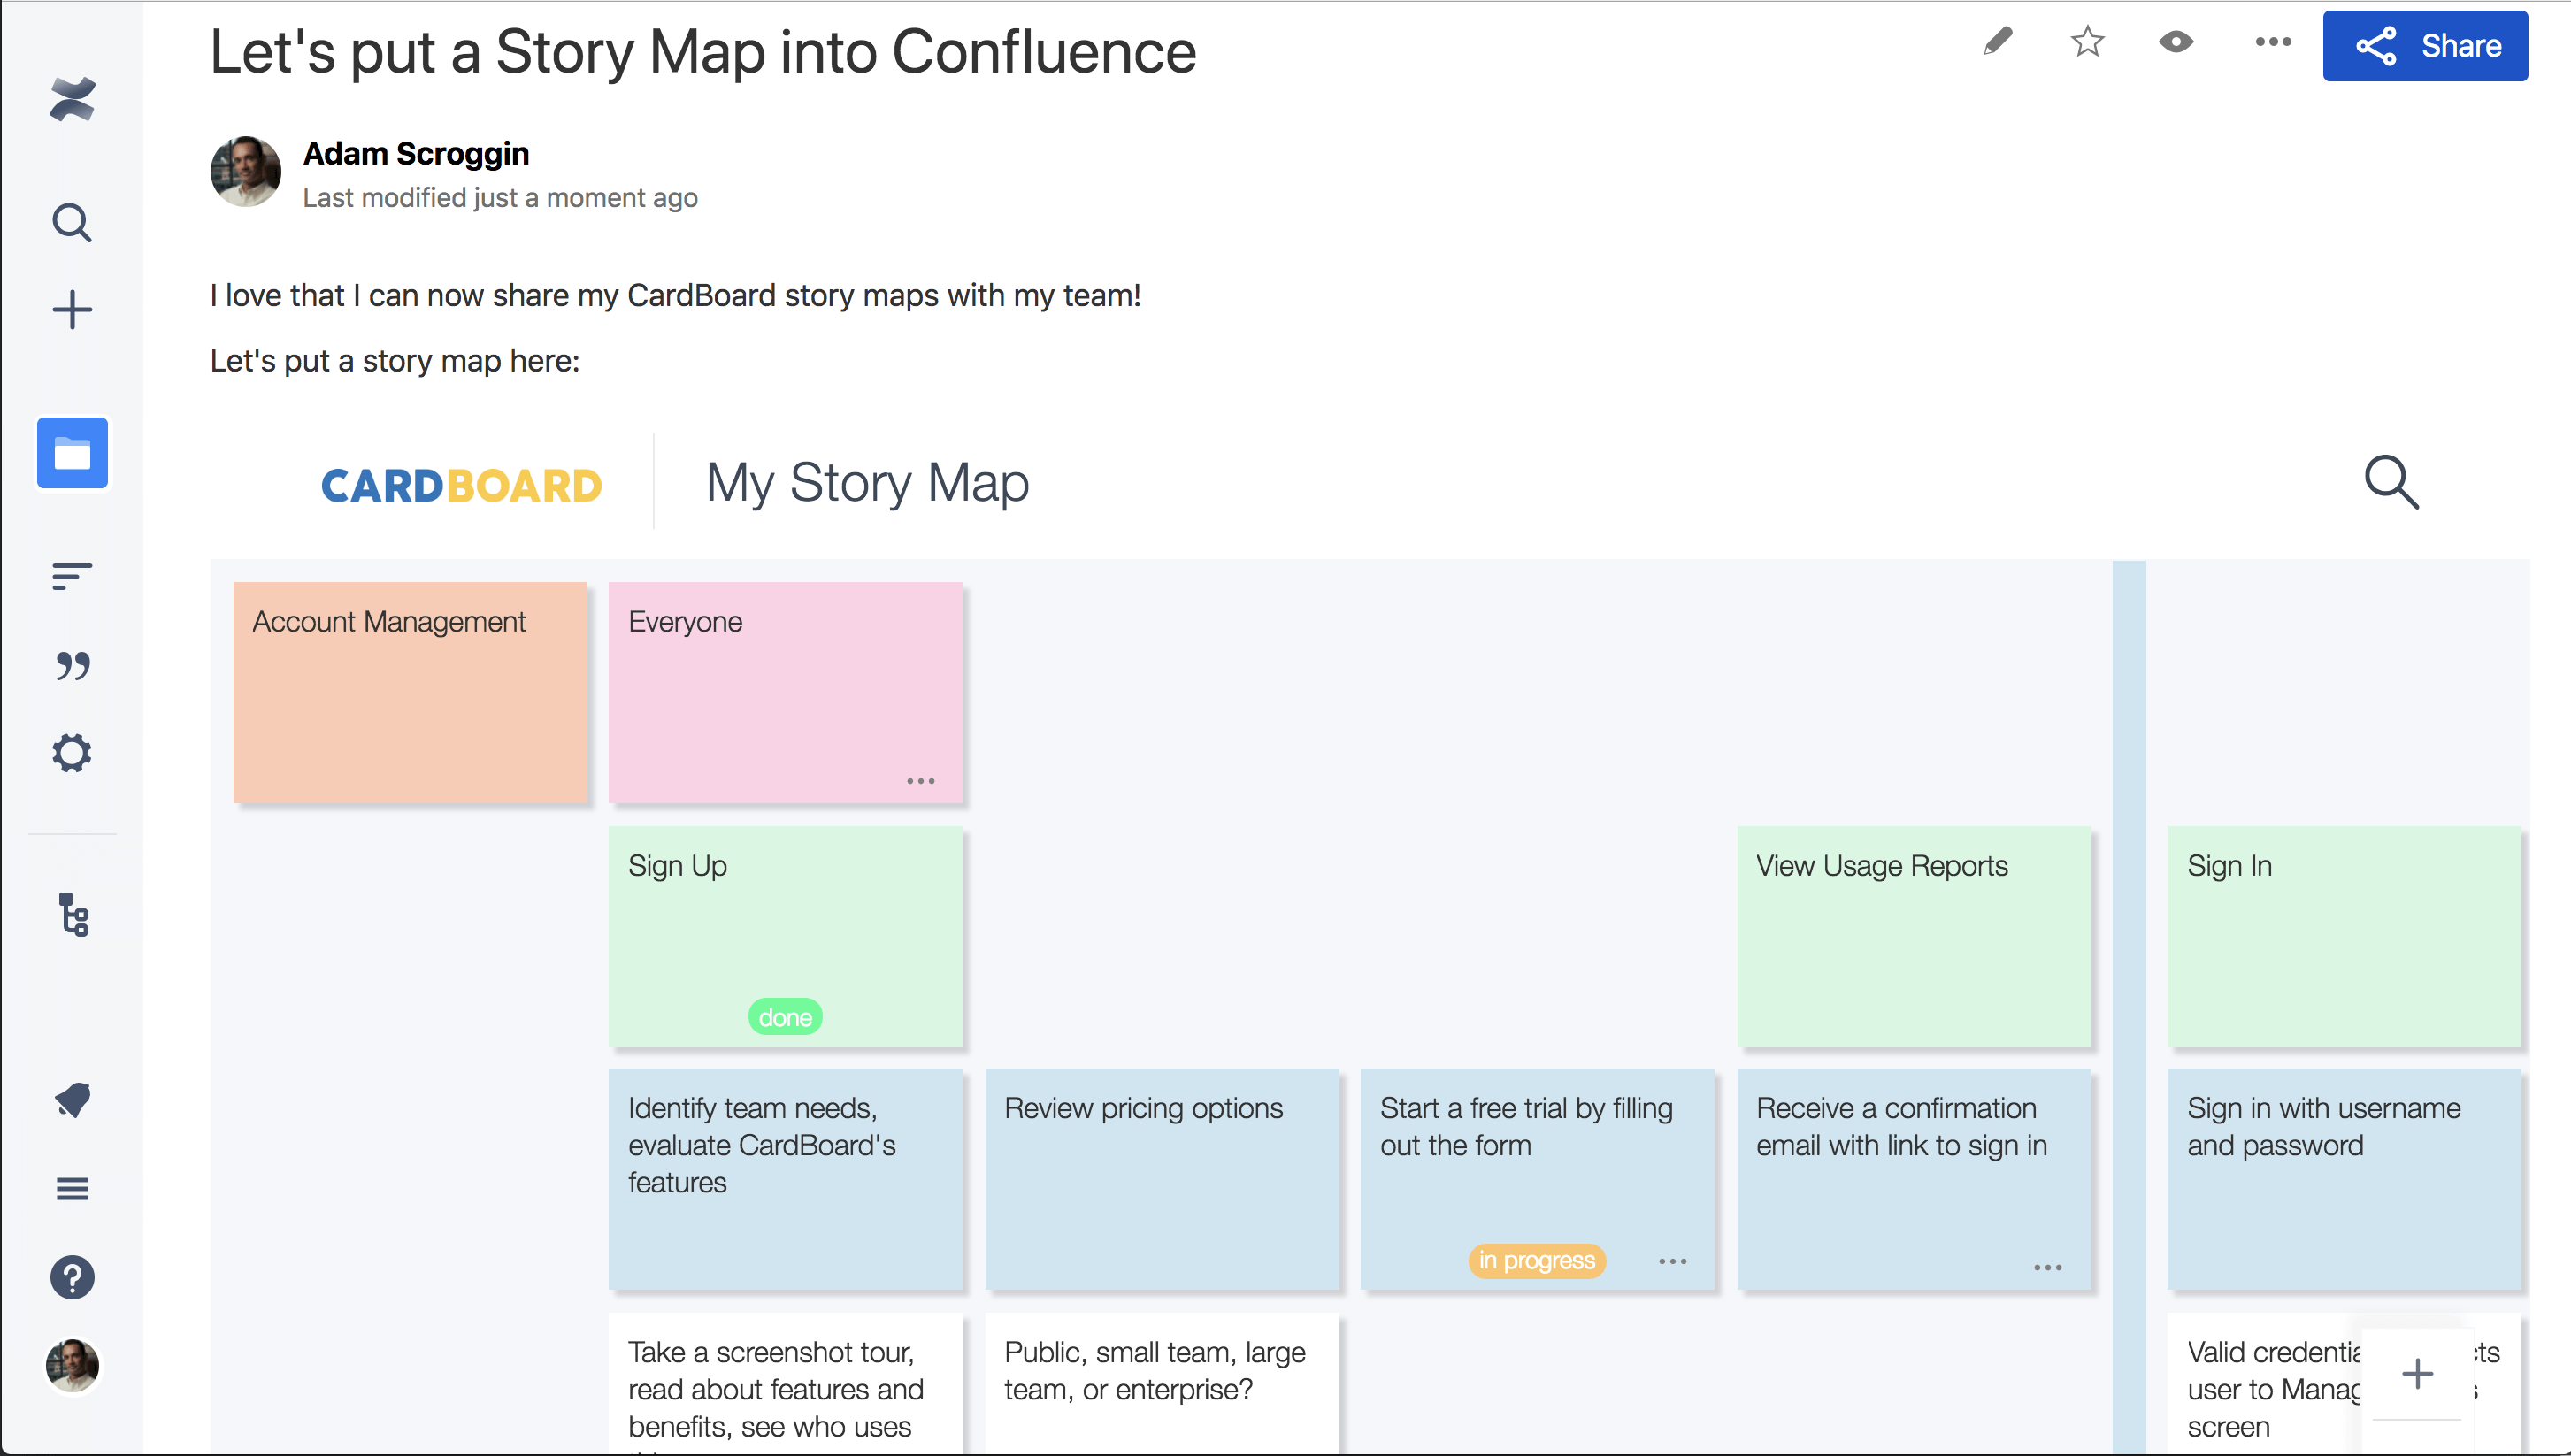Image resolution: width=2571 pixels, height=1456 pixels.
Task: Toggle watching this page eye icon
Action: 2176,42
